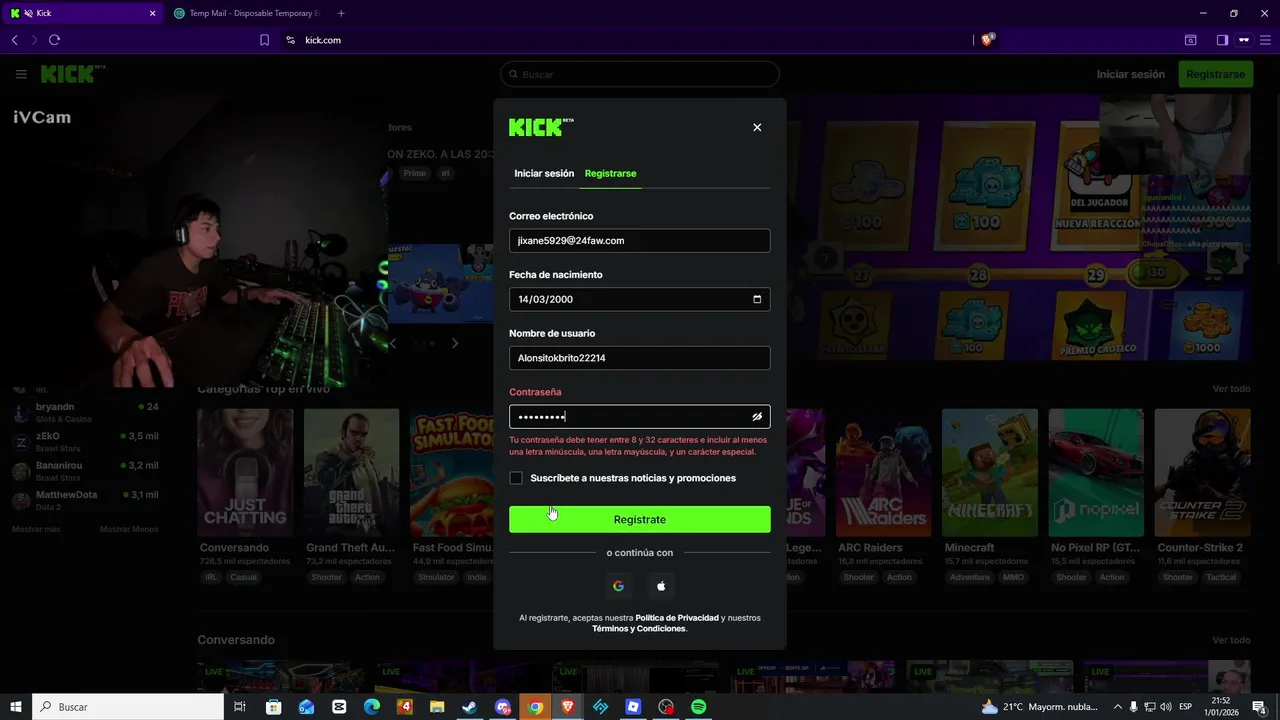Open zEkO channel in sidebar
This screenshot has height=720, width=1280.
pyautogui.click(x=85, y=442)
